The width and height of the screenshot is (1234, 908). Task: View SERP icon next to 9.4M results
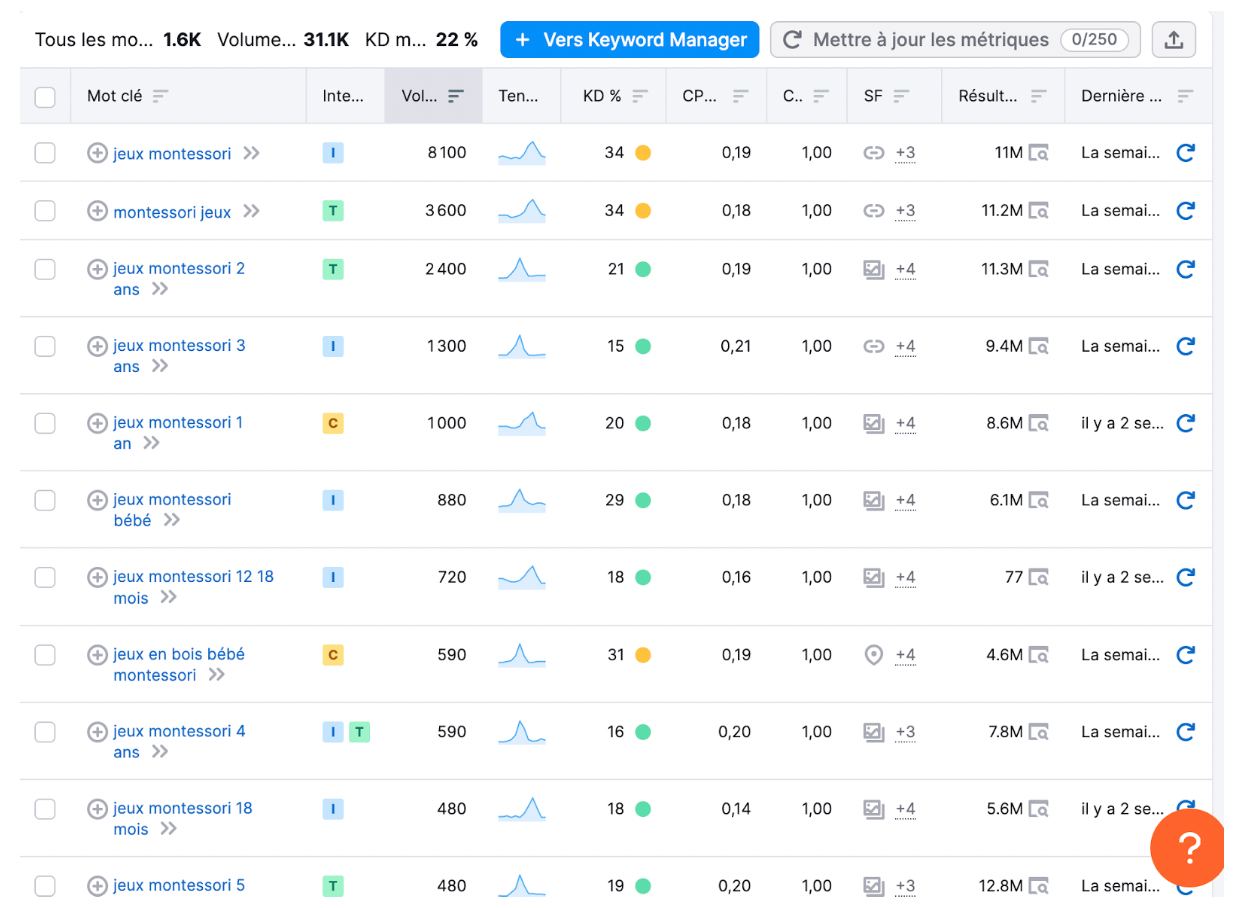(1039, 346)
